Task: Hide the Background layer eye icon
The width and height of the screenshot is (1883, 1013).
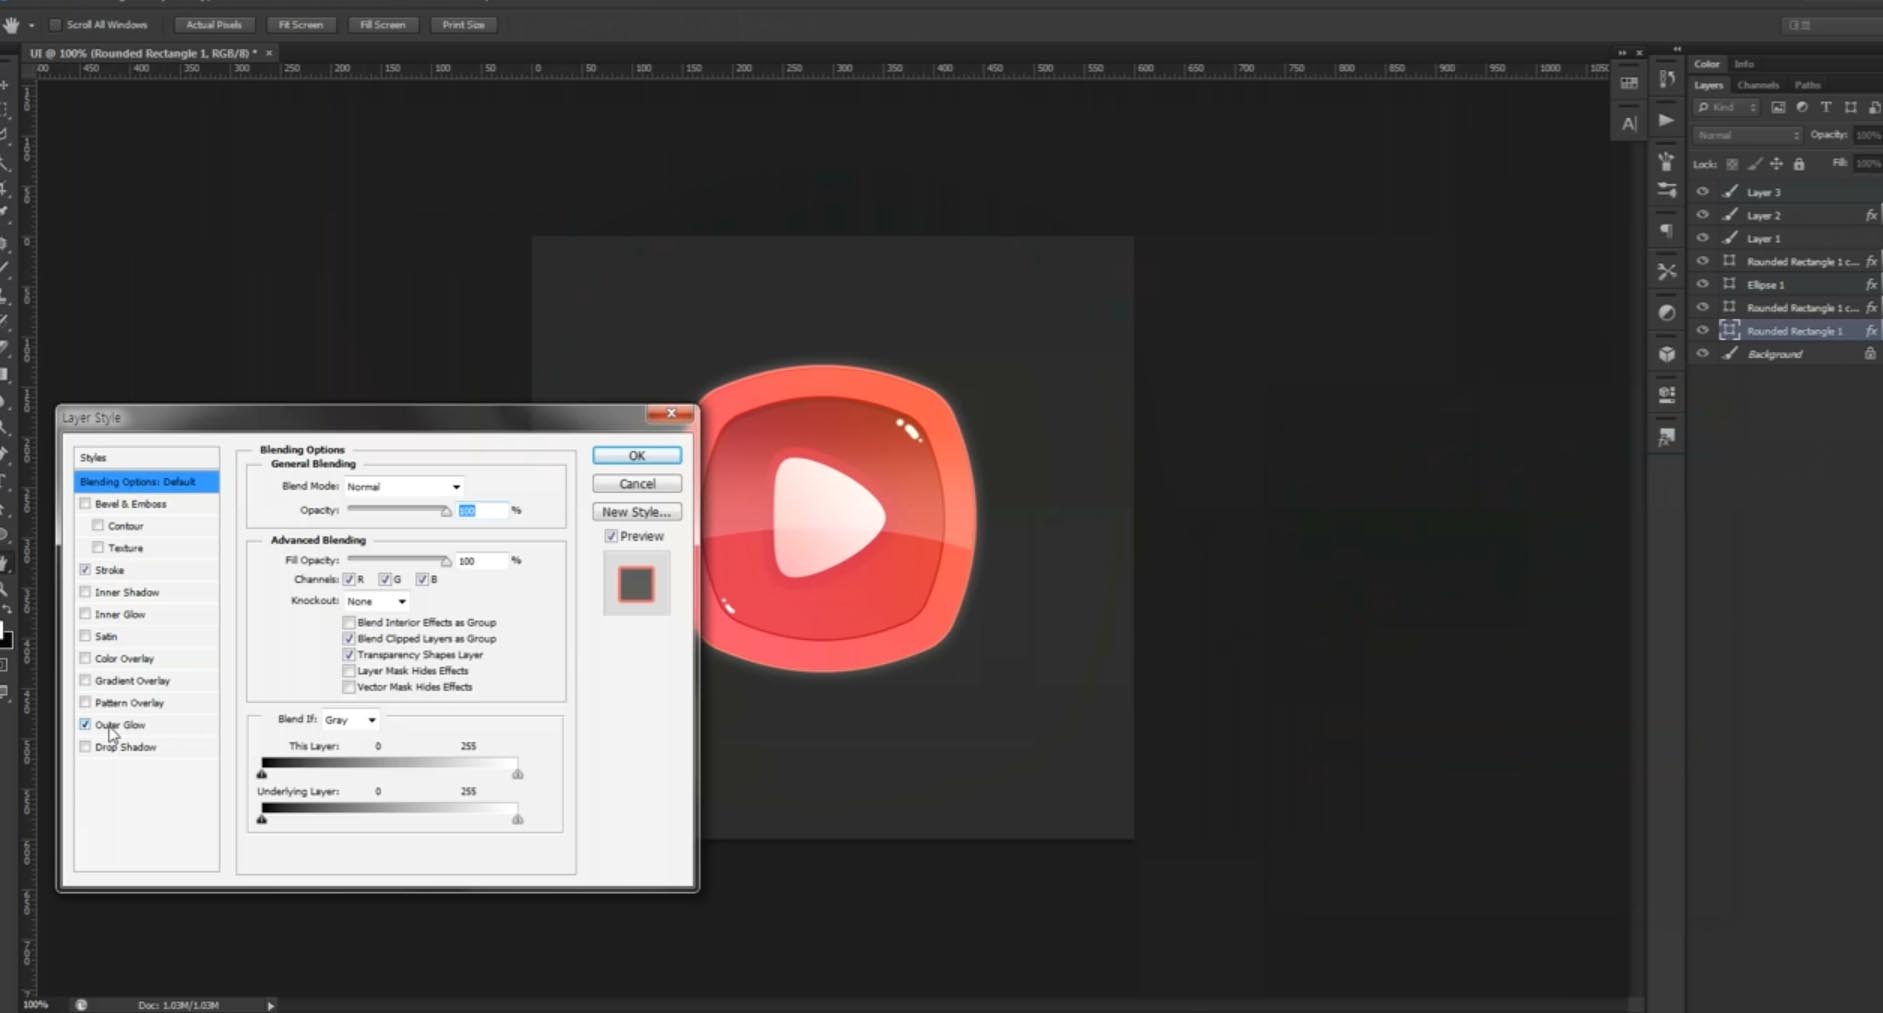Action: (x=1702, y=354)
